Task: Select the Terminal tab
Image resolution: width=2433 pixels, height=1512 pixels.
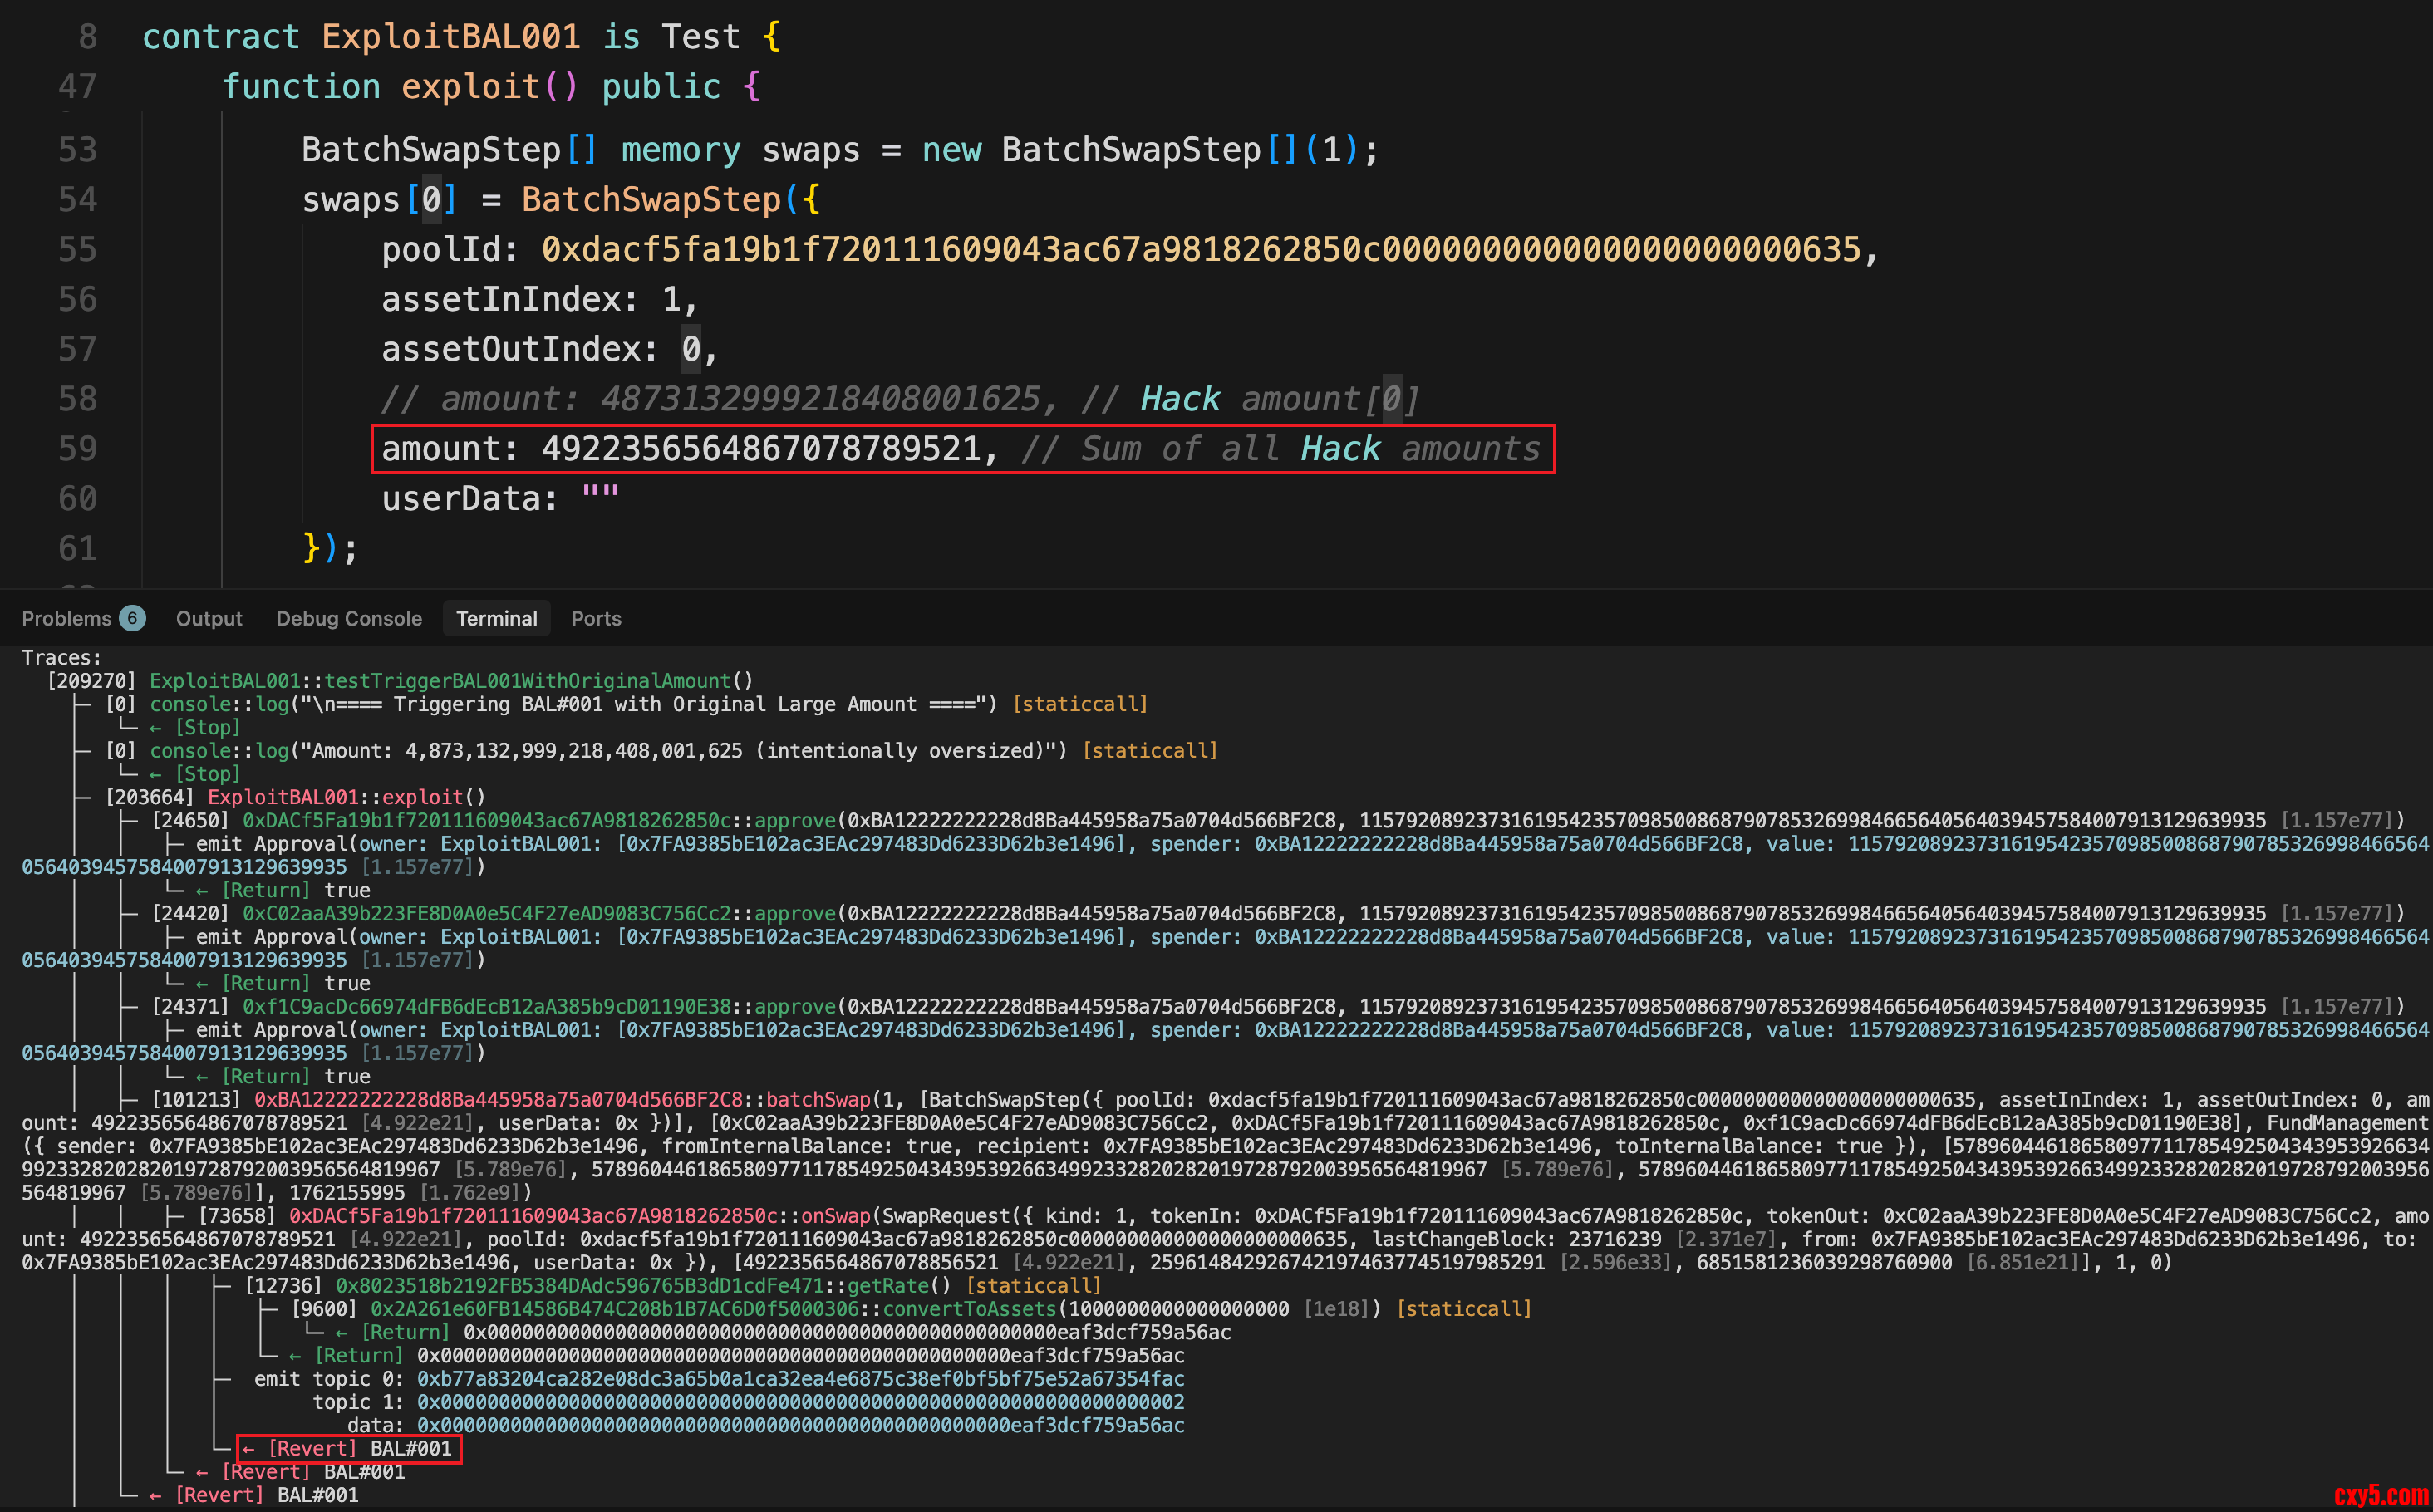Action: tap(496, 618)
